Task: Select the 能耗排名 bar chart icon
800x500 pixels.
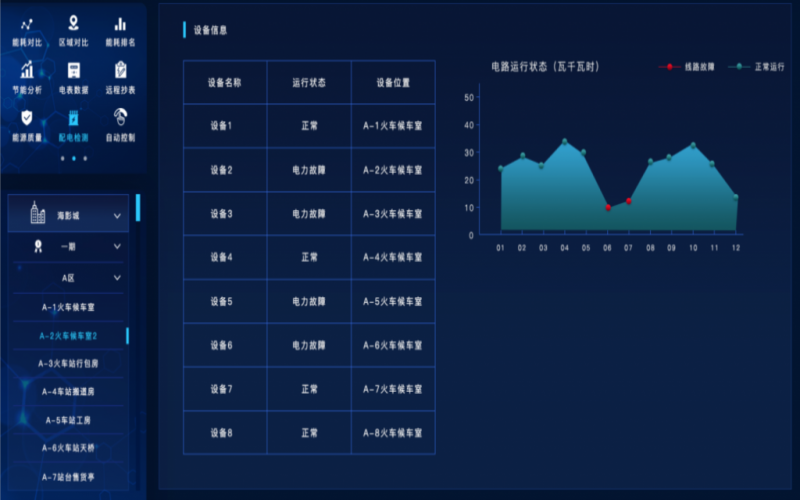Action: [120, 24]
